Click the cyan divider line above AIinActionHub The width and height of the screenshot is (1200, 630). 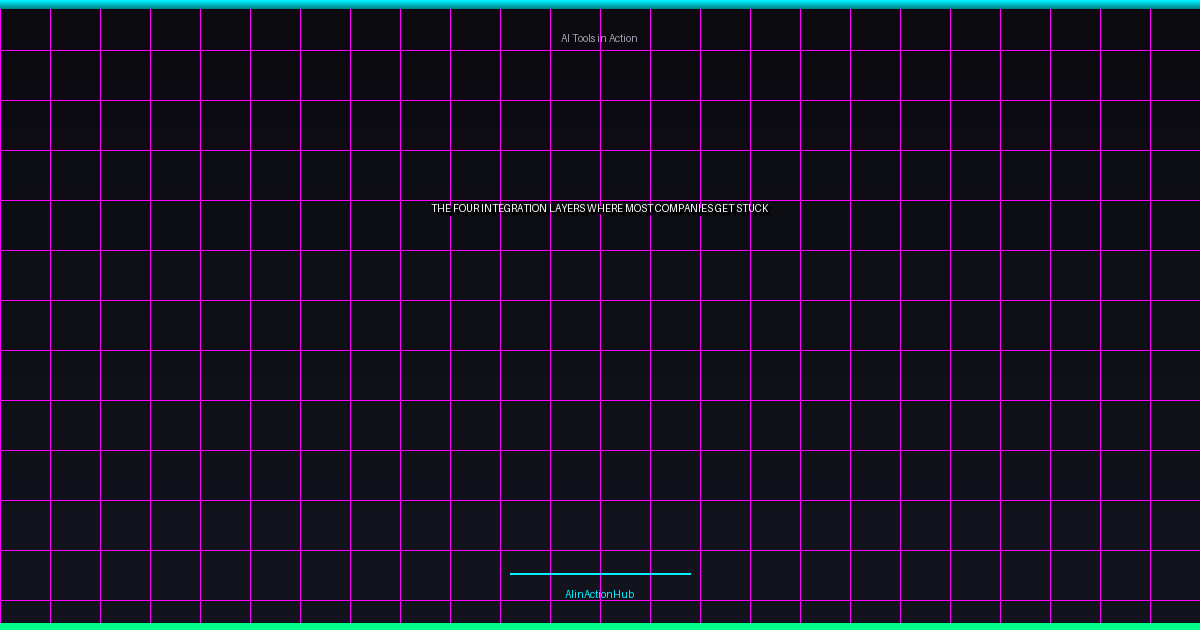pyautogui.click(x=600, y=574)
